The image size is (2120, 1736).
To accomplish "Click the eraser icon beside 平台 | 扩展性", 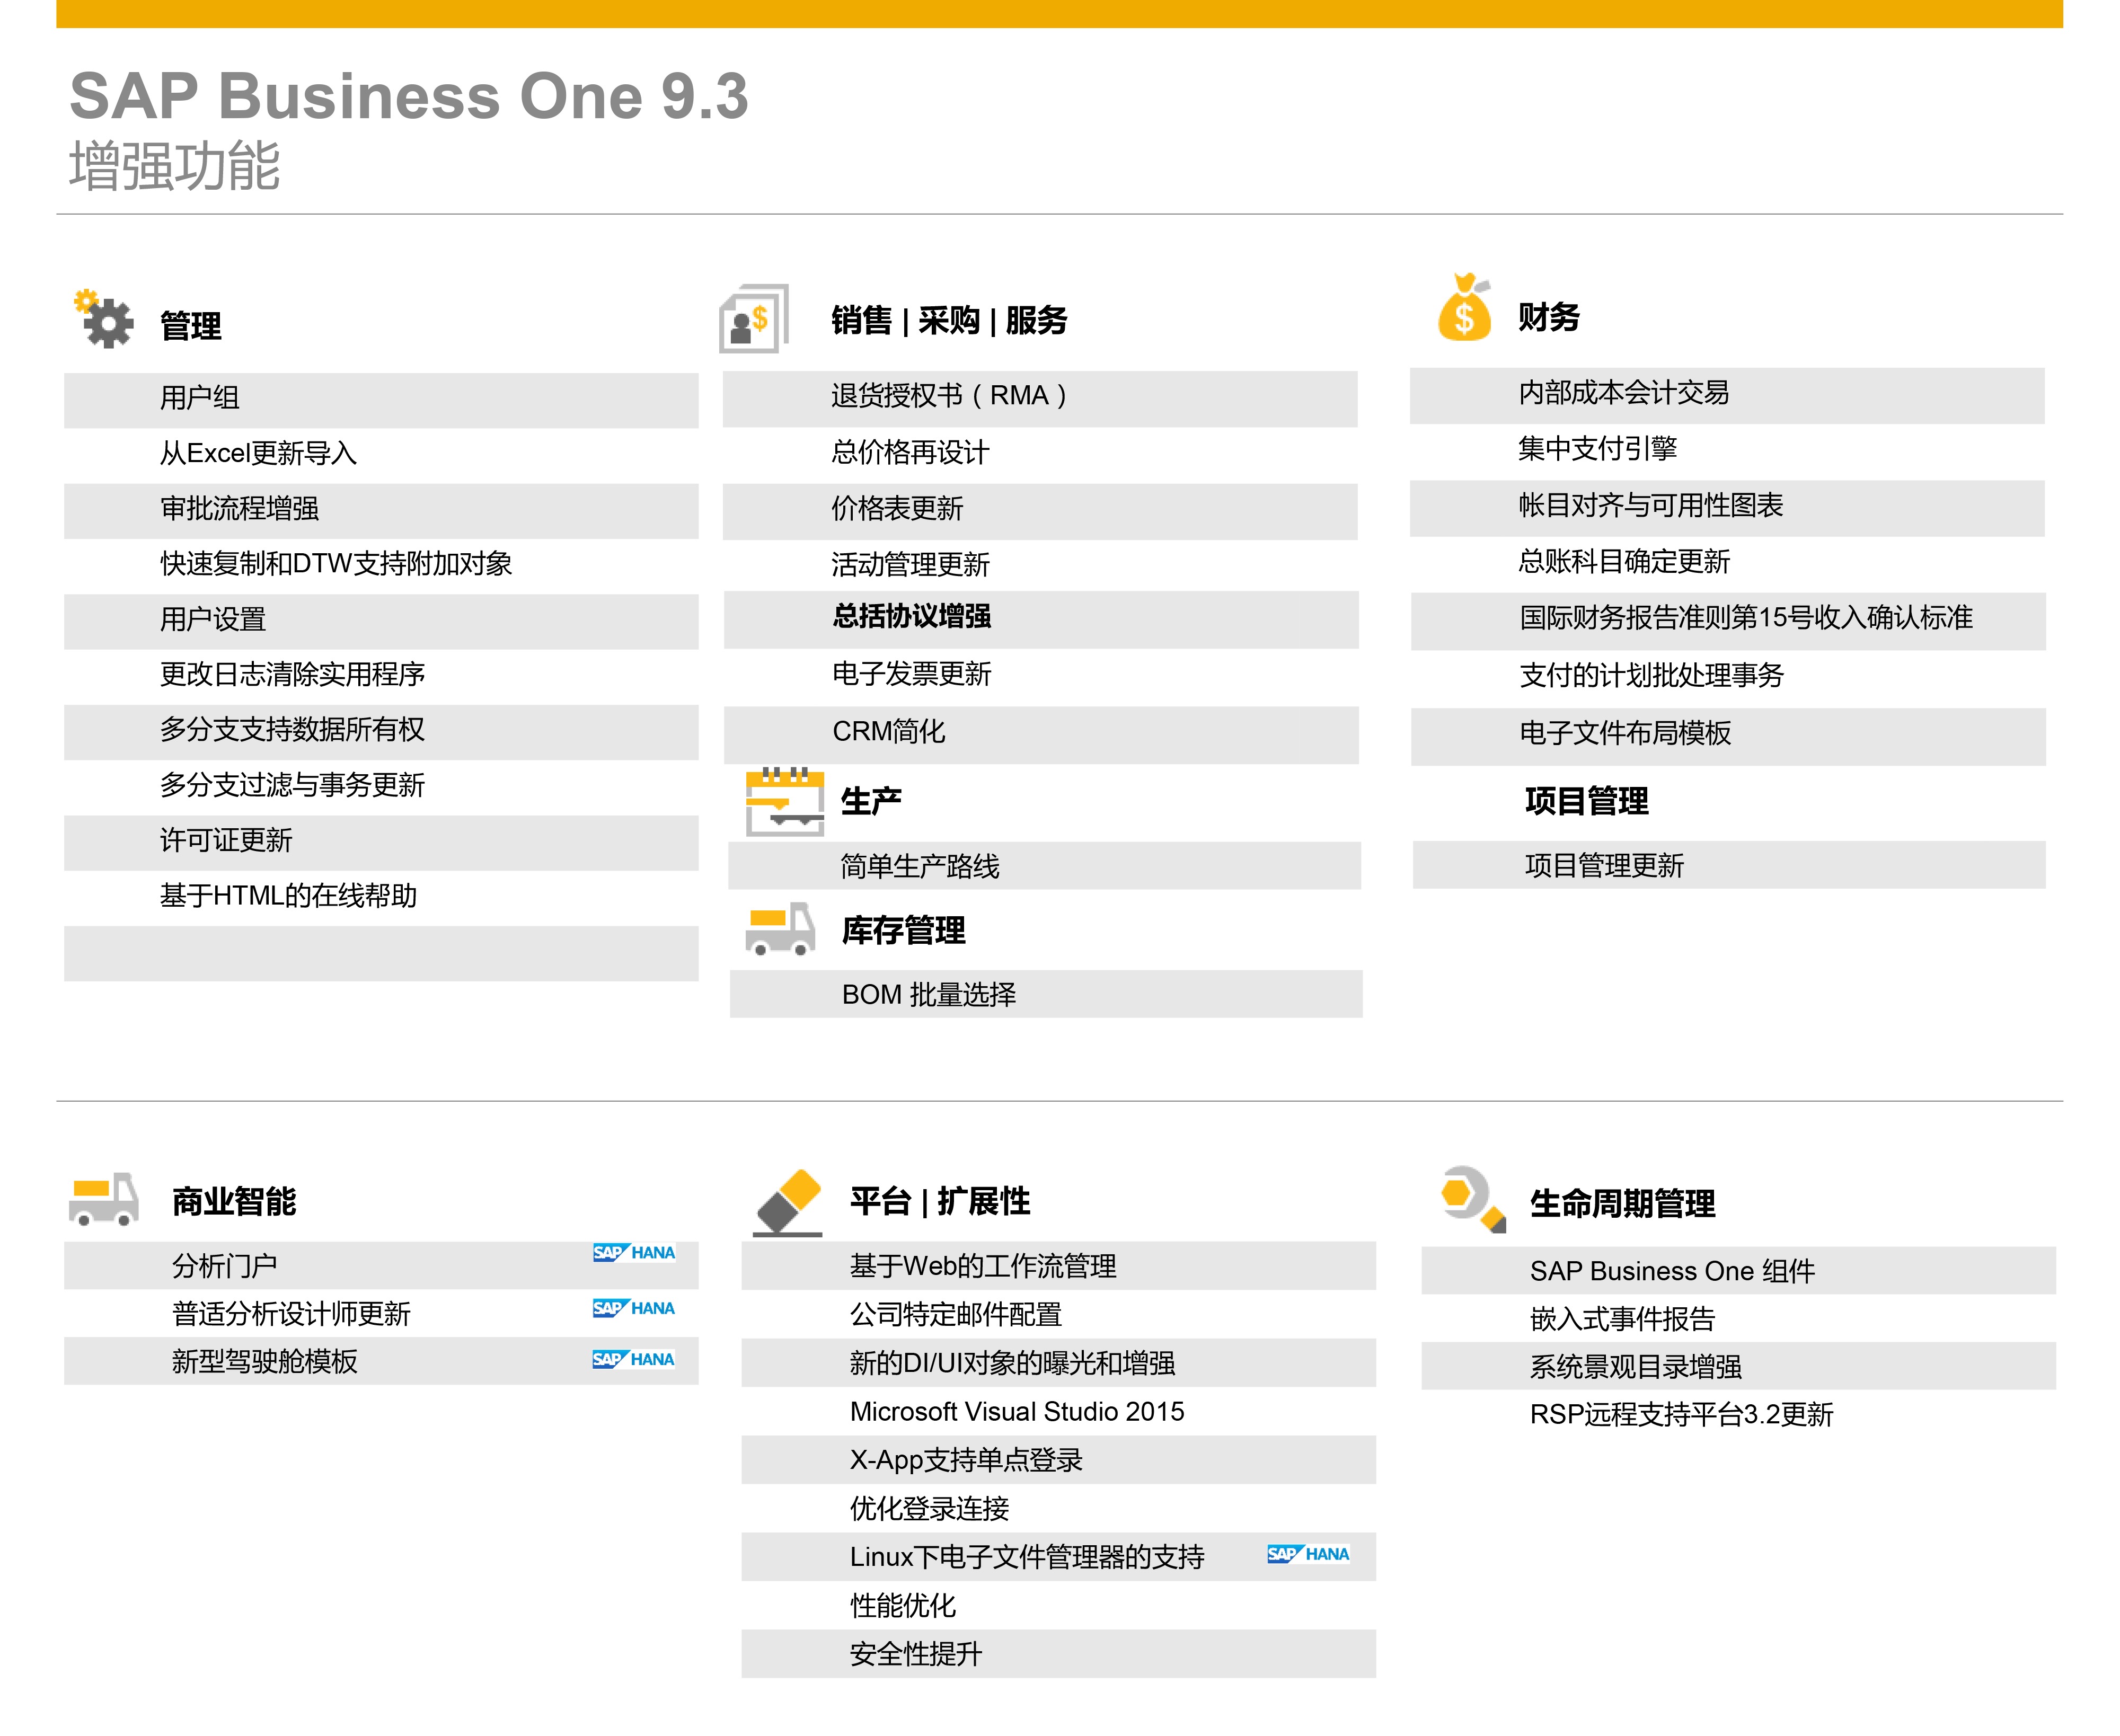I will point(788,1202).
